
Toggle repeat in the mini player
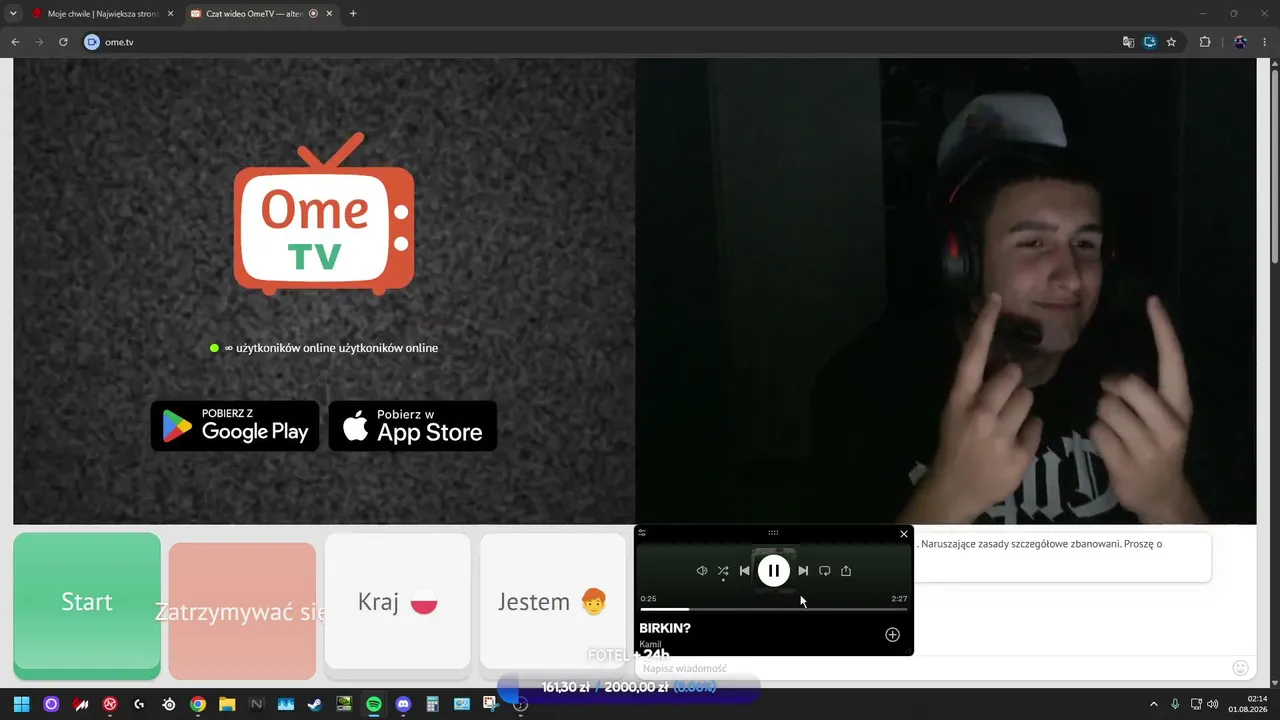pyautogui.click(x=825, y=571)
